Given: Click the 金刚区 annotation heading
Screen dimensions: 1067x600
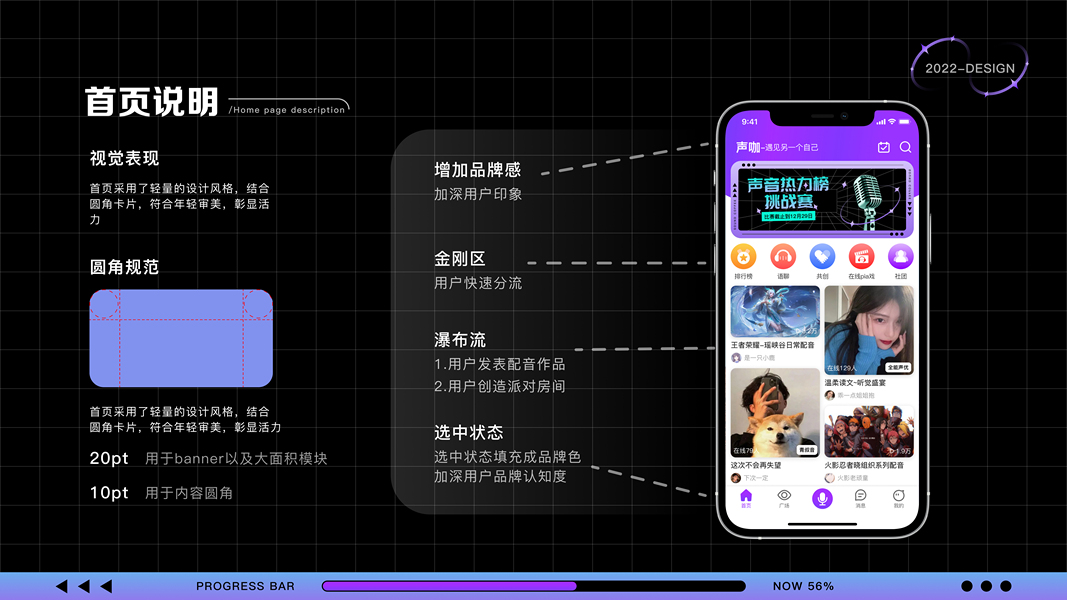Looking at the screenshot, I should pyautogui.click(x=460, y=259).
